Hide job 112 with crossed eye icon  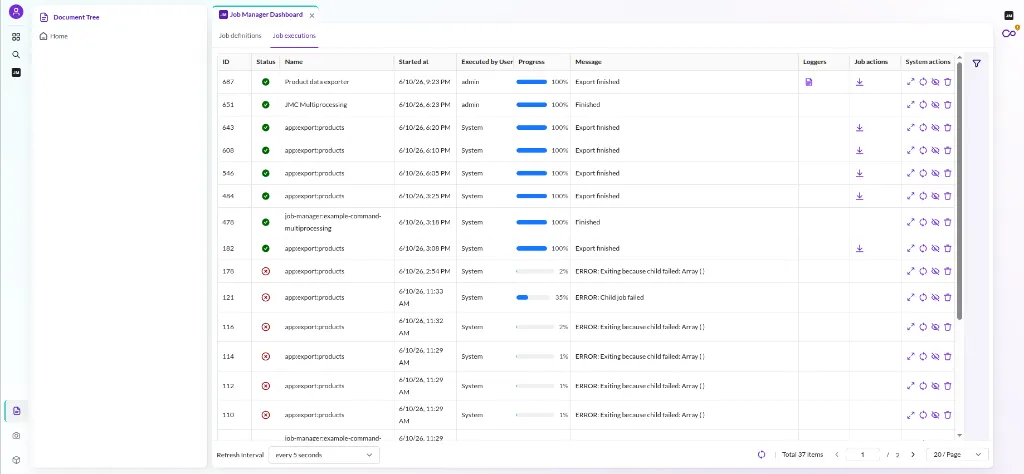pyautogui.click(x=935, y=386)
